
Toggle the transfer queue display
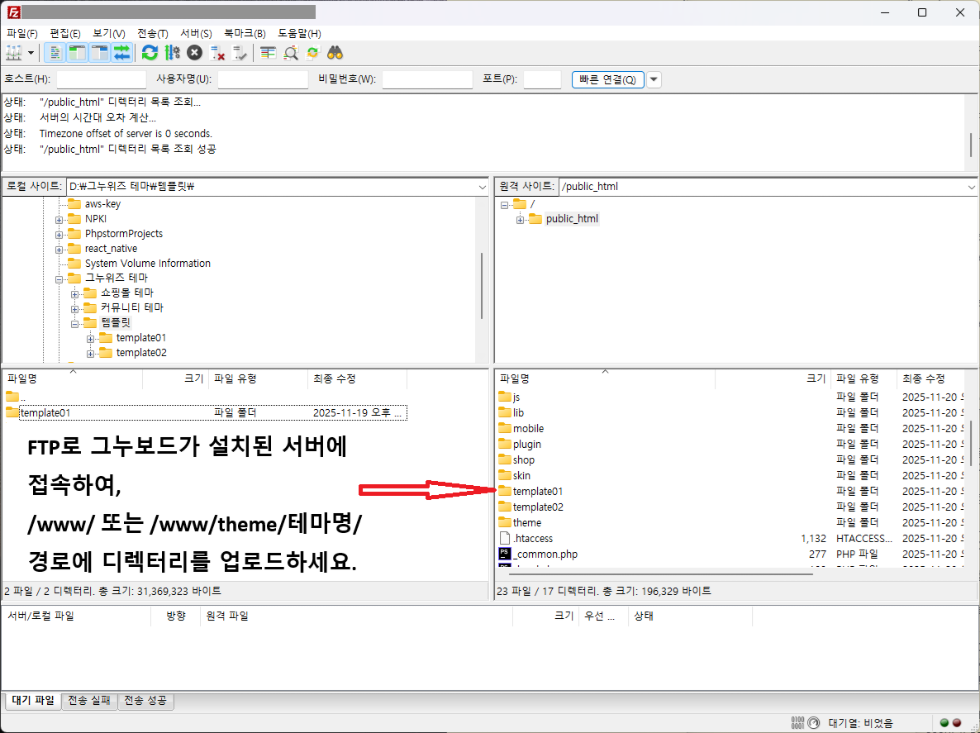pyautogui.click(x=121, y=52)
